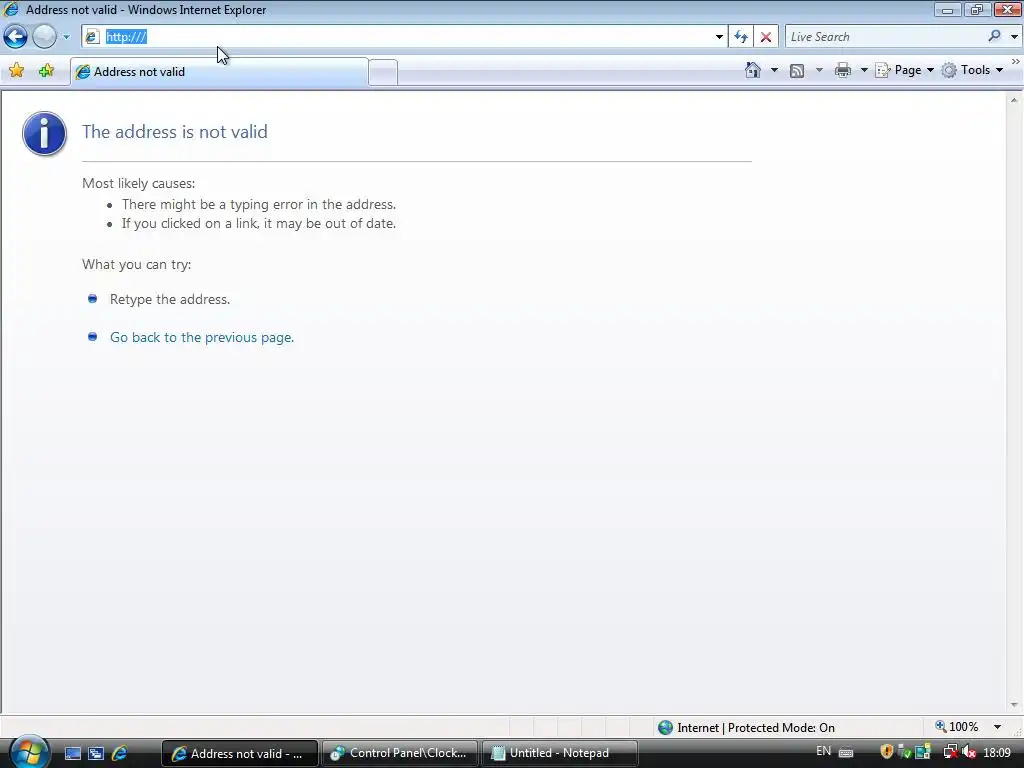Open a new blank tab
Screen dimensions: 1024x768
[383, 72]
